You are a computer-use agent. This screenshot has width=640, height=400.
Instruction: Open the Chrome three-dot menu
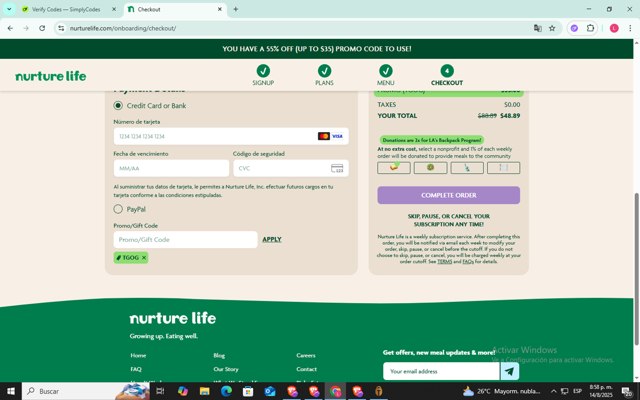click(630, 28)
